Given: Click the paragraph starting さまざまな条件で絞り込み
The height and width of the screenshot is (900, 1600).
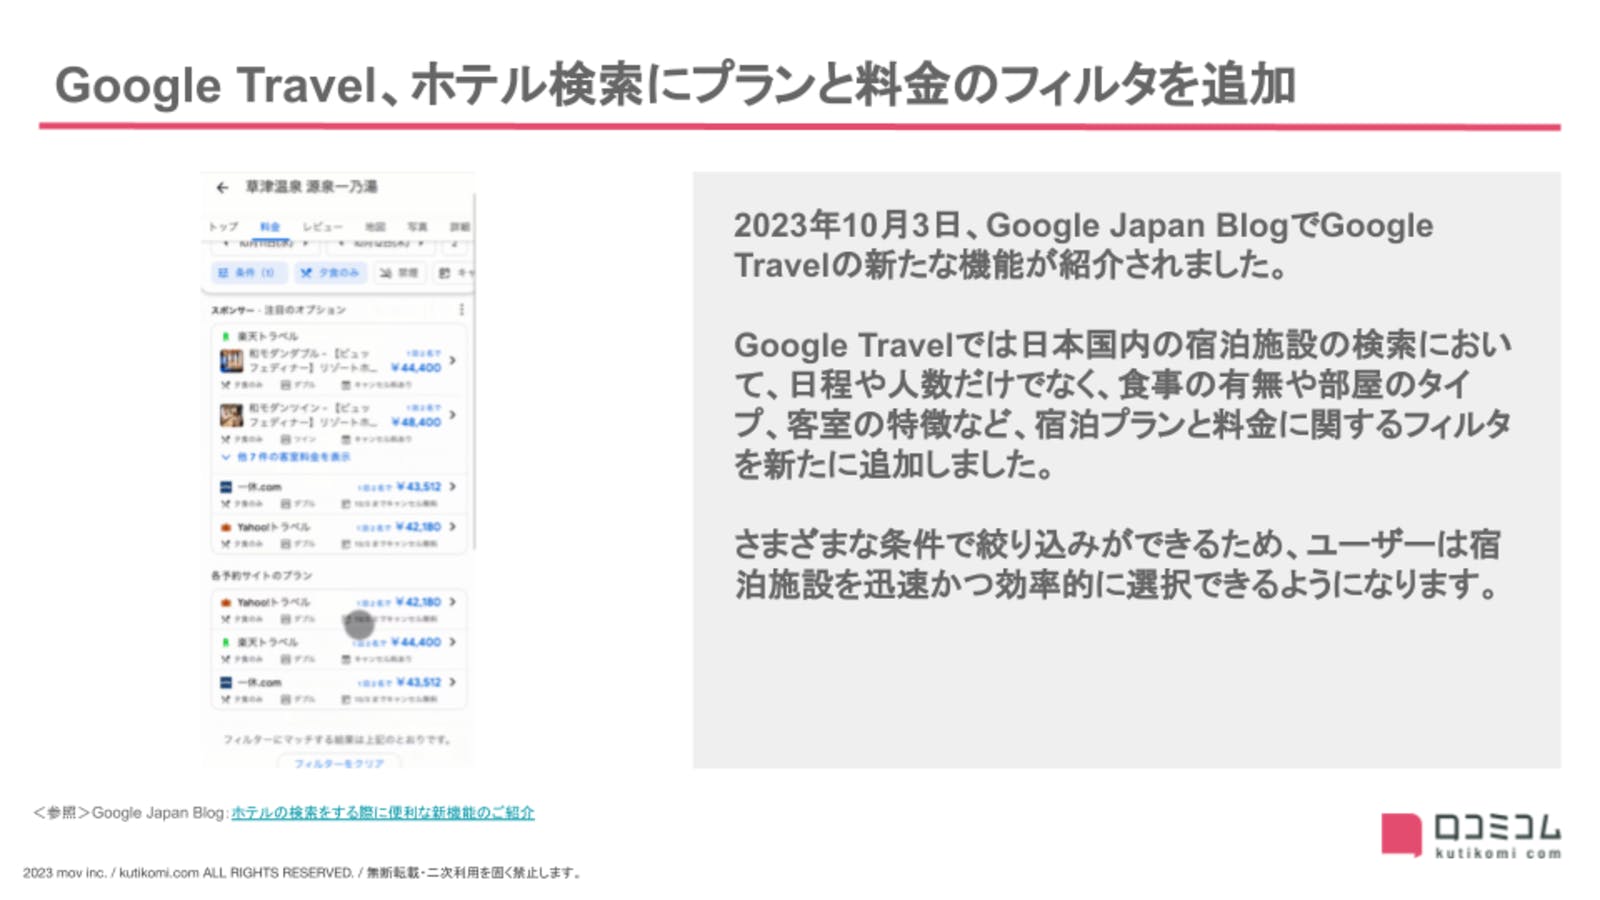Looking at the screenshot, I should pyautogui.click(x=1118, y=564).
